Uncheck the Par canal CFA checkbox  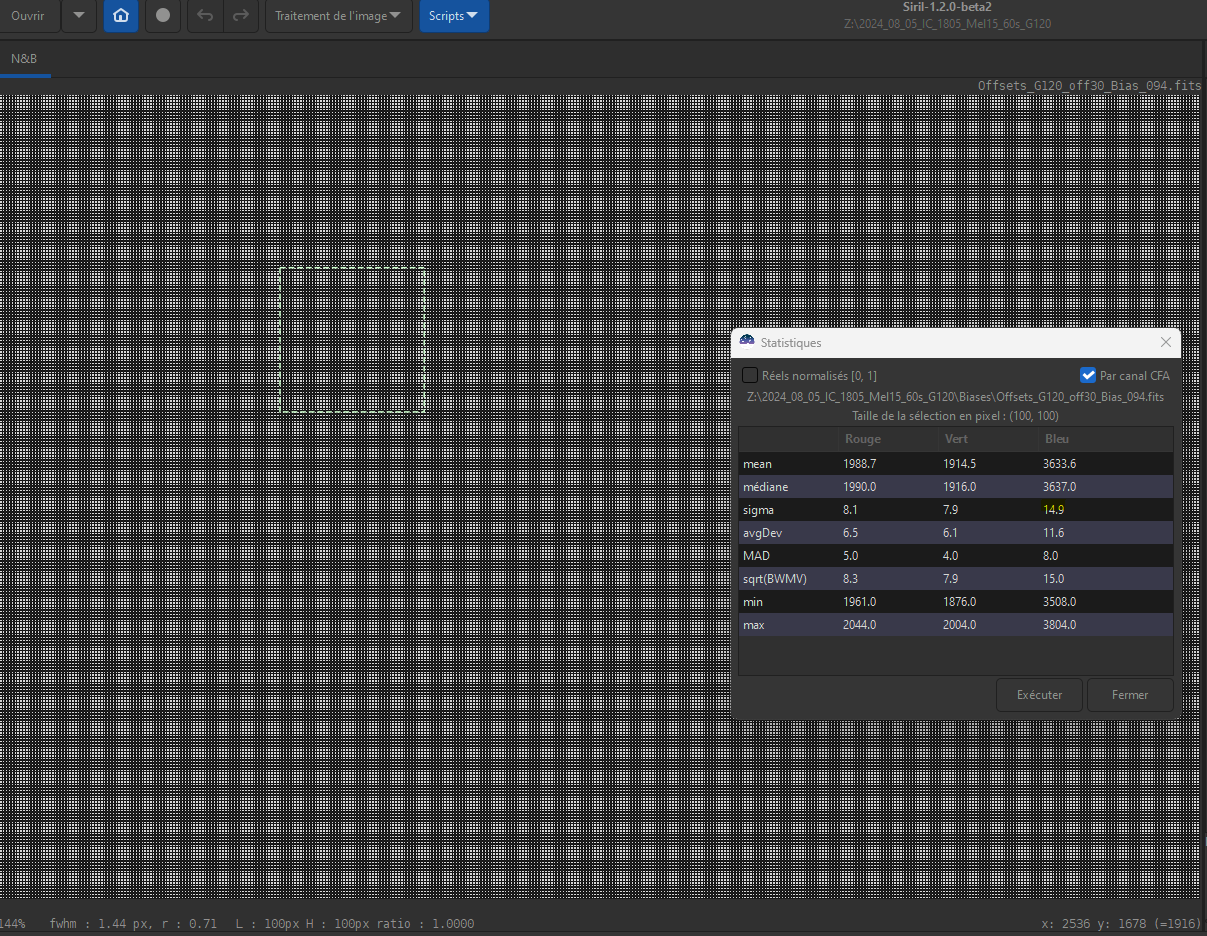[x=1089, y=376]
